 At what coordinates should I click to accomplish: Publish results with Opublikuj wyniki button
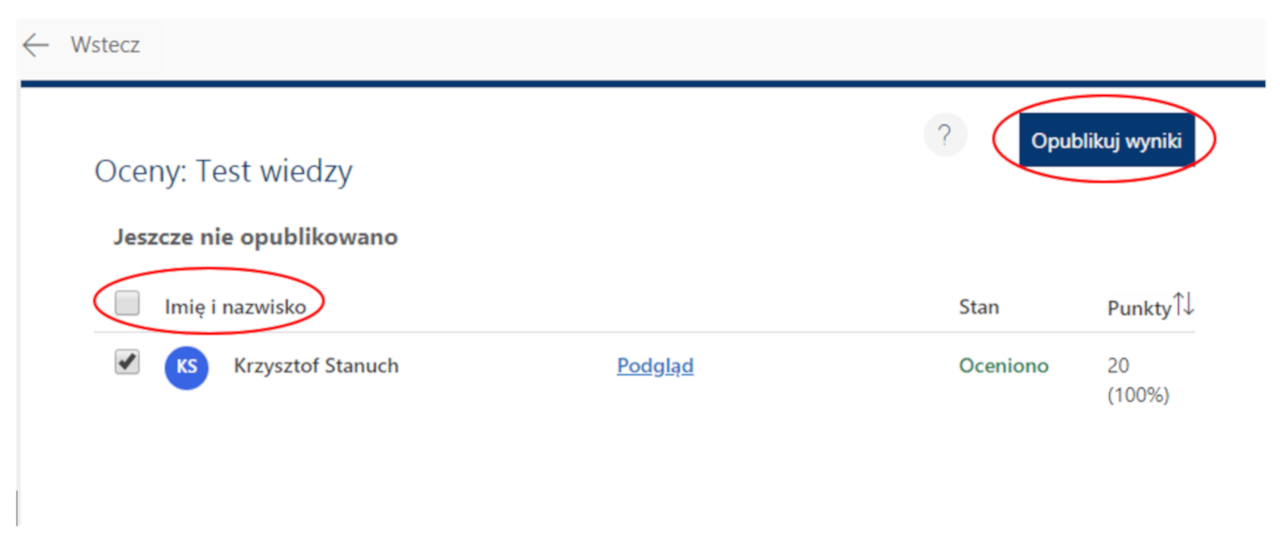tap(1107, 141)
